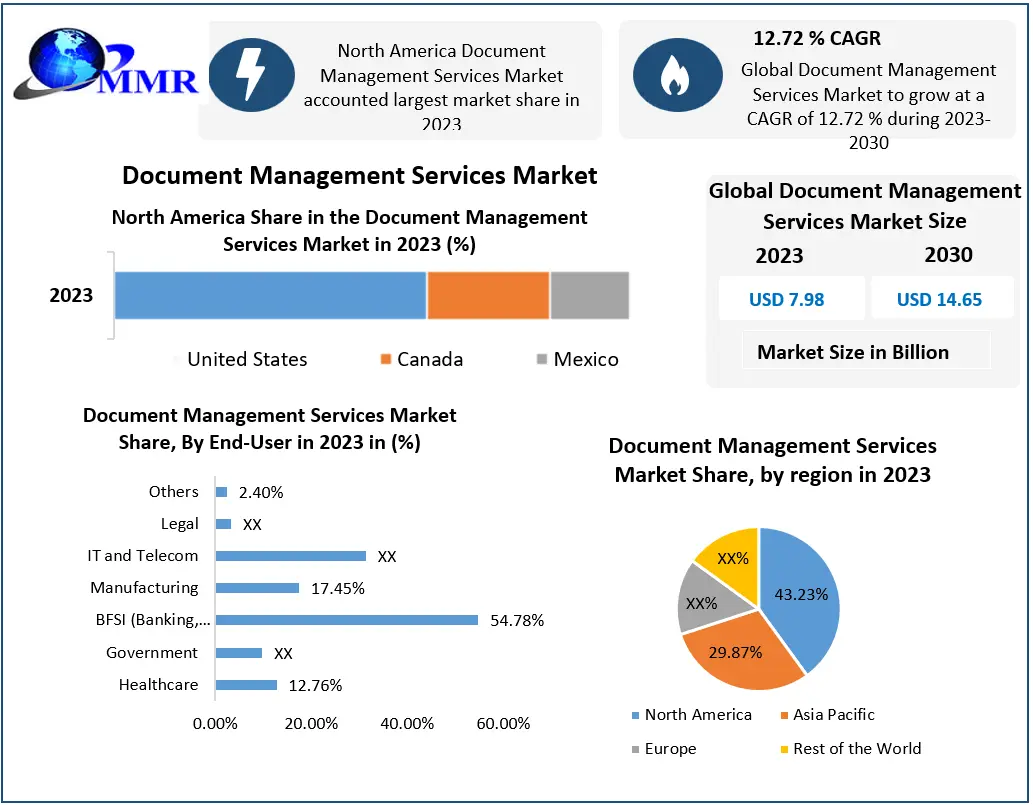The image size is (1033, 805).
Task: Expand the 2023 axis label bracket
Action: coord(70,294)
